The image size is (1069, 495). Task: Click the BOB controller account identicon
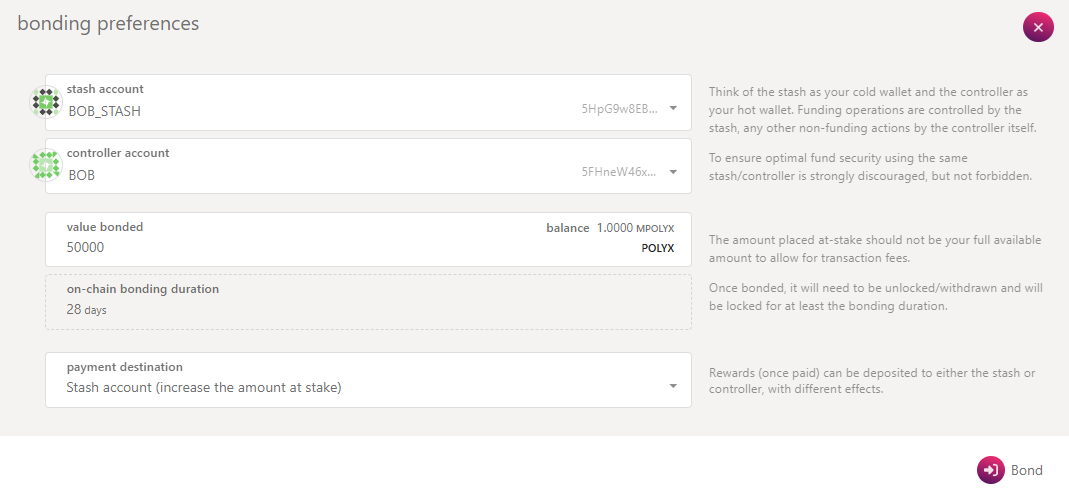click(46, 165)
